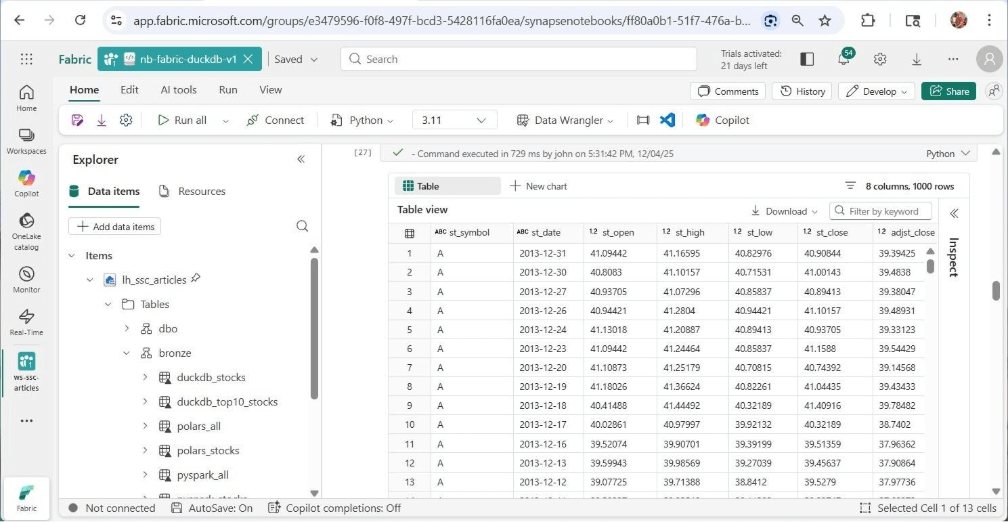Click Filter by keyword field

[x=882, y=211]
